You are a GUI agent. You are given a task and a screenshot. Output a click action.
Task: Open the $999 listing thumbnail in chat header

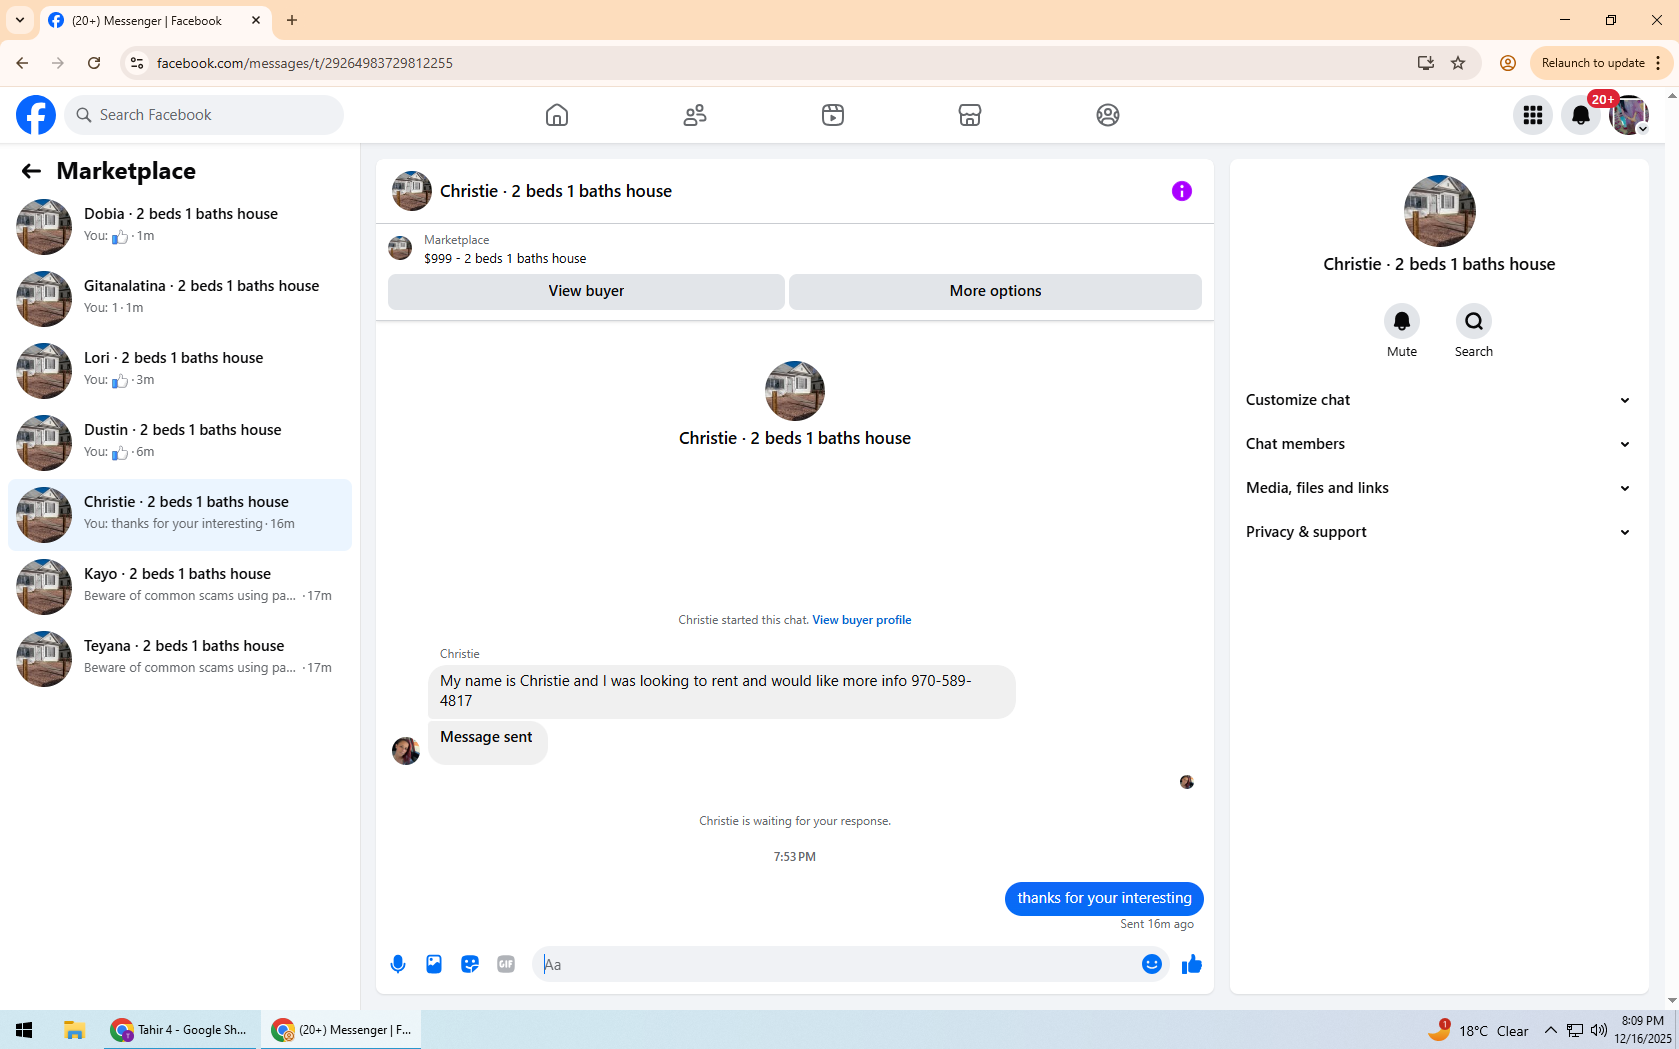[x=400, y=248]
